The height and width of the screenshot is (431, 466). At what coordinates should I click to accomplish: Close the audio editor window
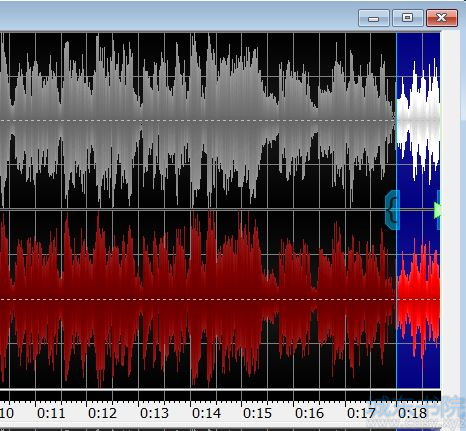click(x=442, y=18)
